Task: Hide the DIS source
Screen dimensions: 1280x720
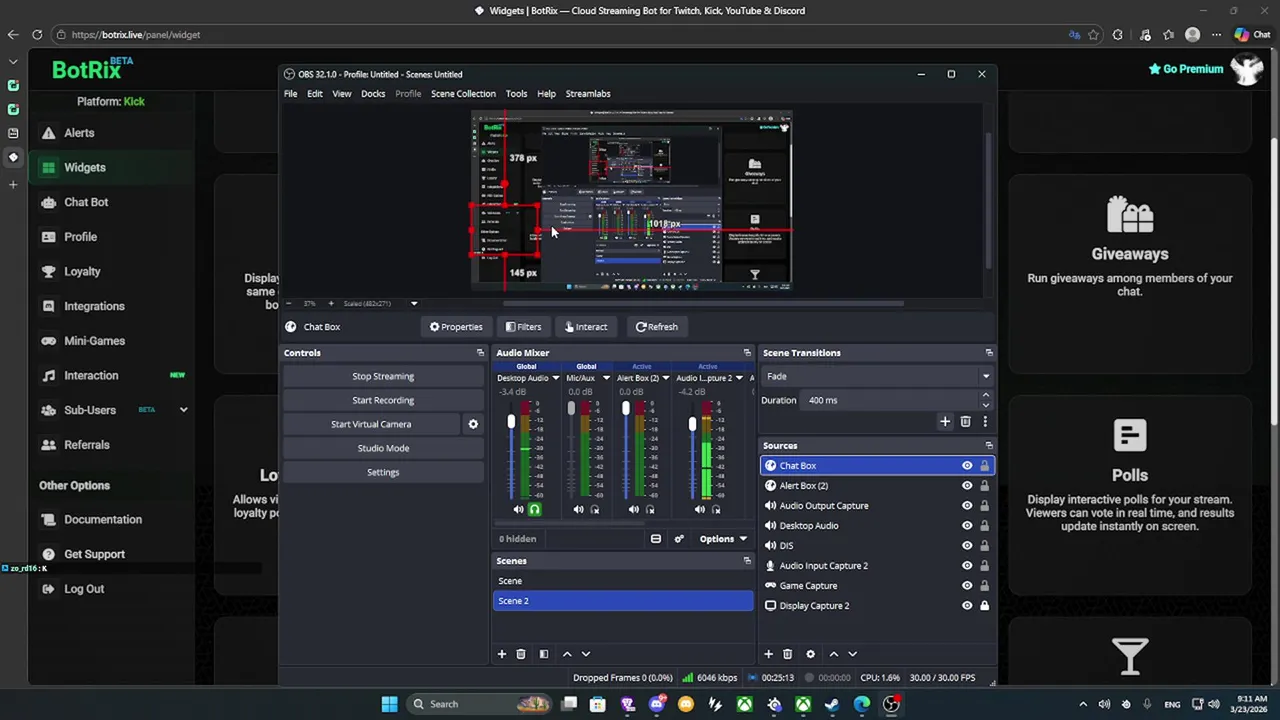Action: point(967,546)
